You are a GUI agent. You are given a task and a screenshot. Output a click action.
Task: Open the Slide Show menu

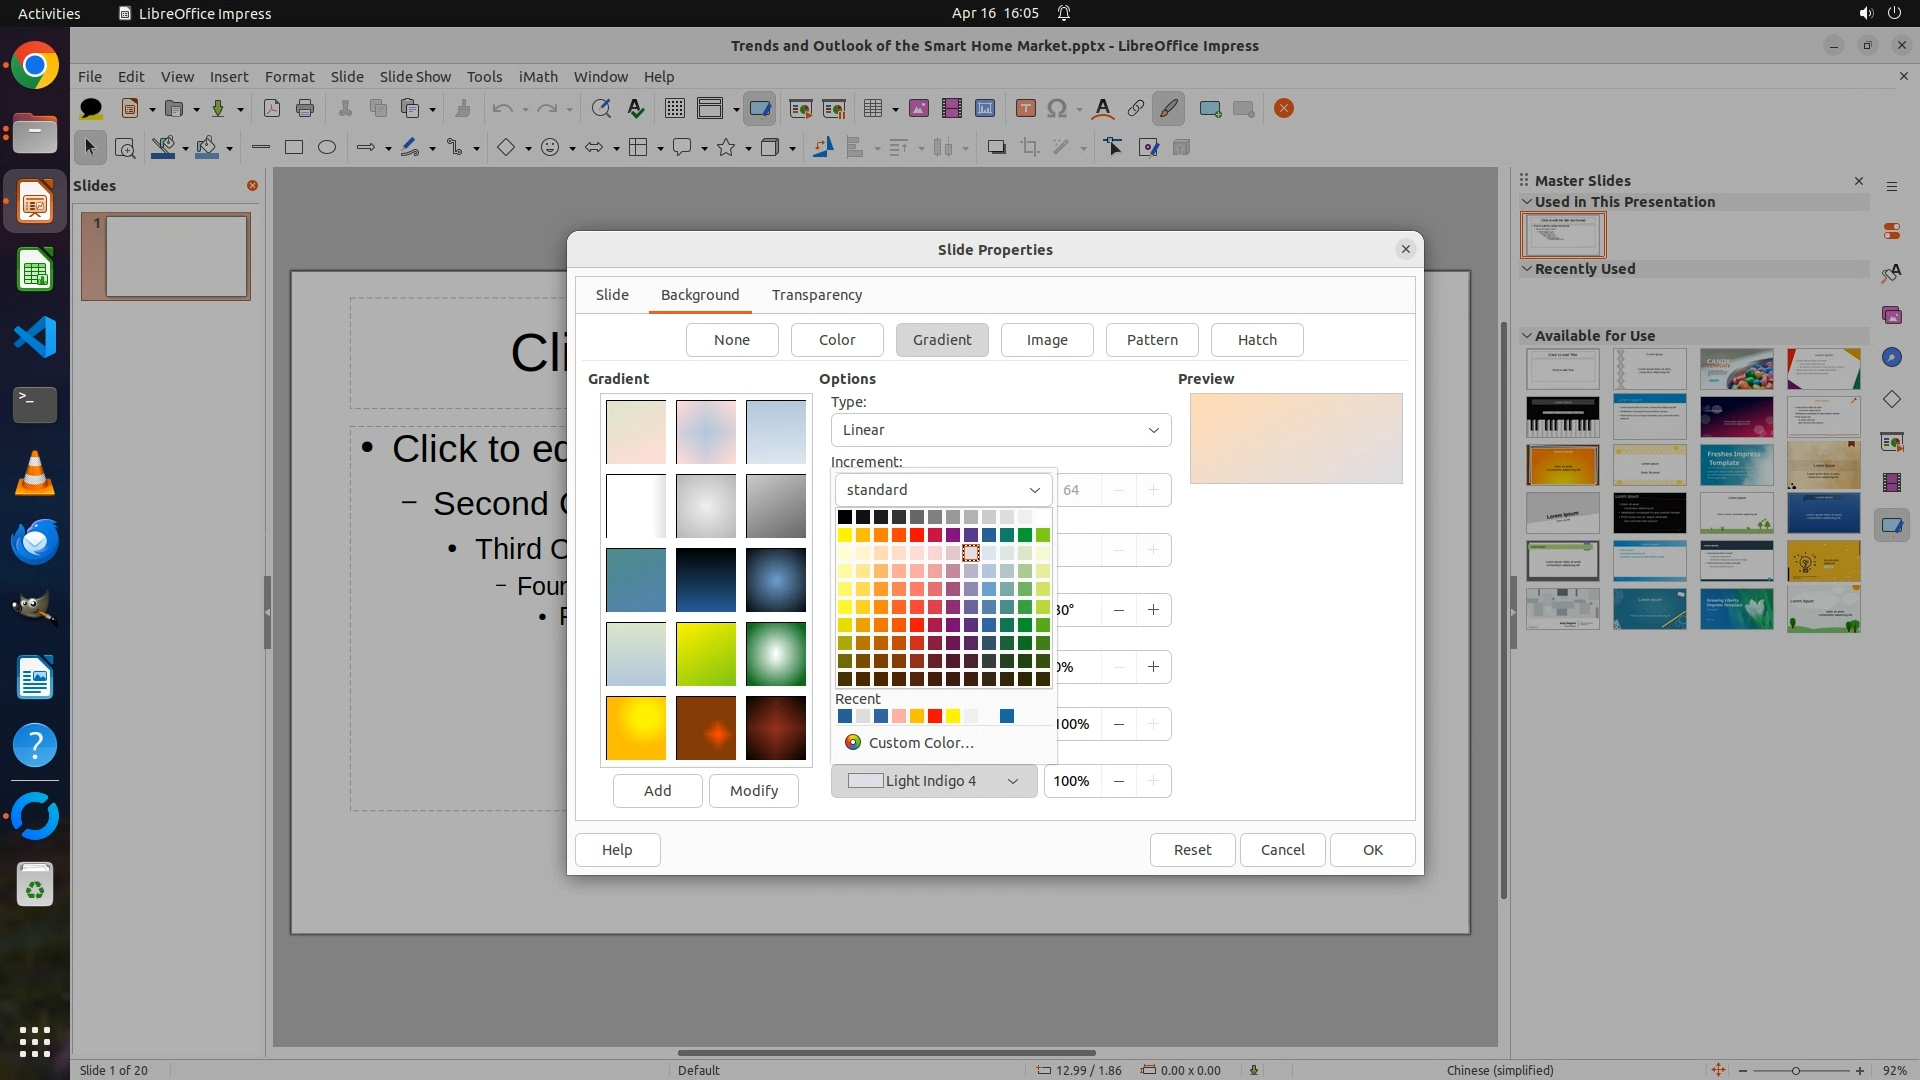pyautogui.click(x=415, y=77)
